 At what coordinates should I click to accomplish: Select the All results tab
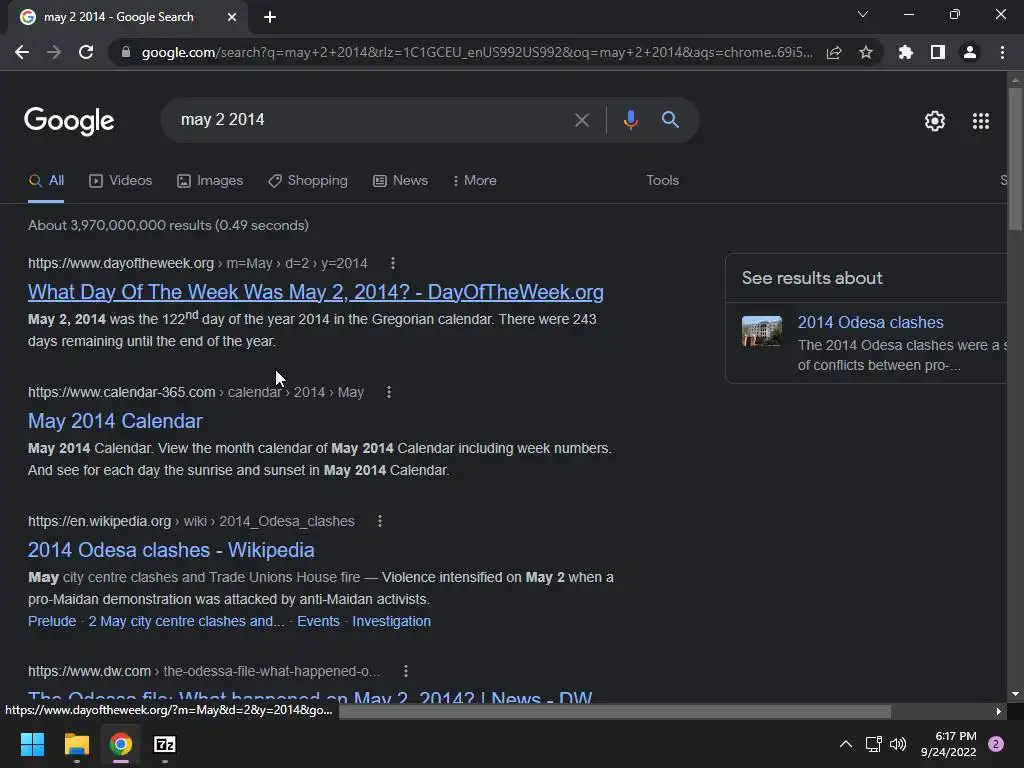tap(46, 181)
